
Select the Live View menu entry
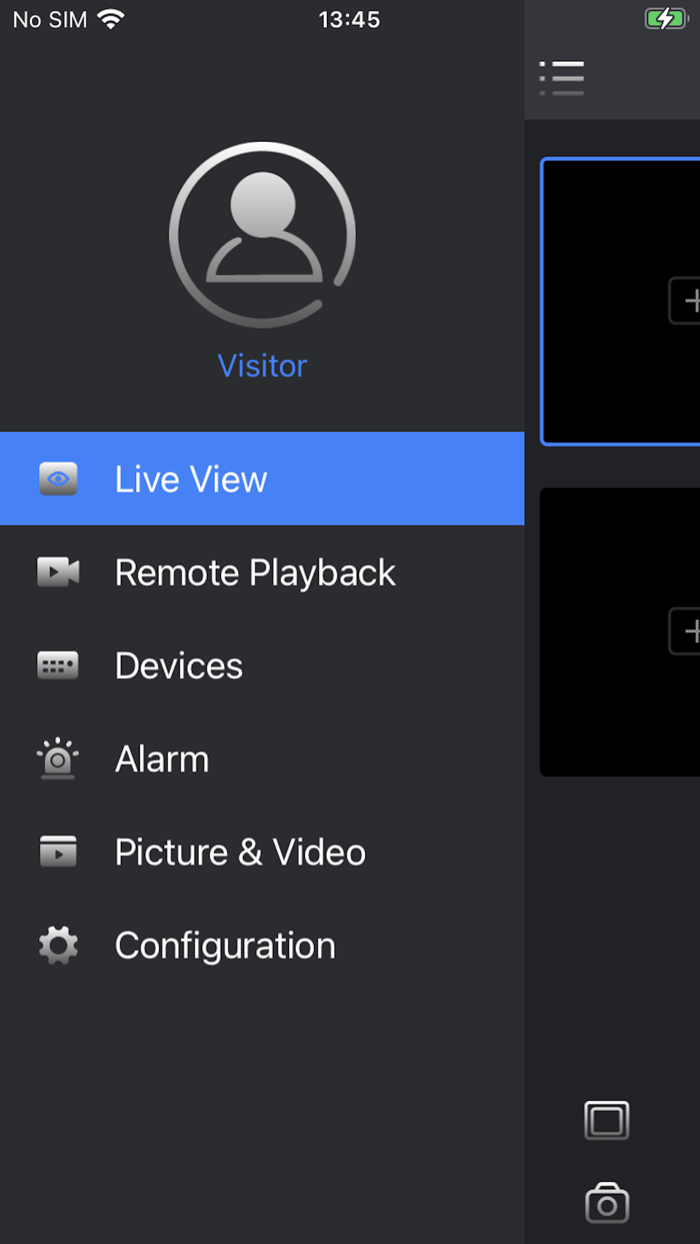190,478
